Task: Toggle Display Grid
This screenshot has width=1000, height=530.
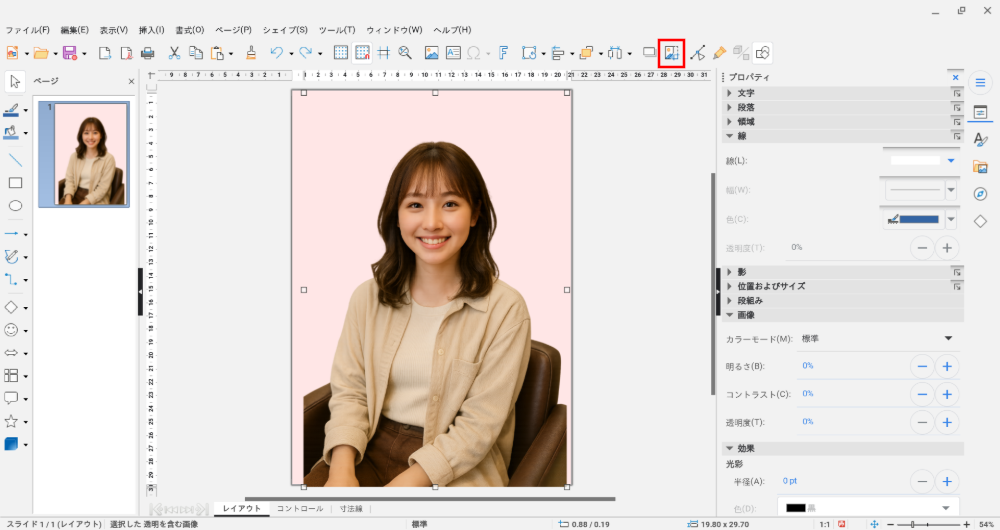Action: [341, 53]
